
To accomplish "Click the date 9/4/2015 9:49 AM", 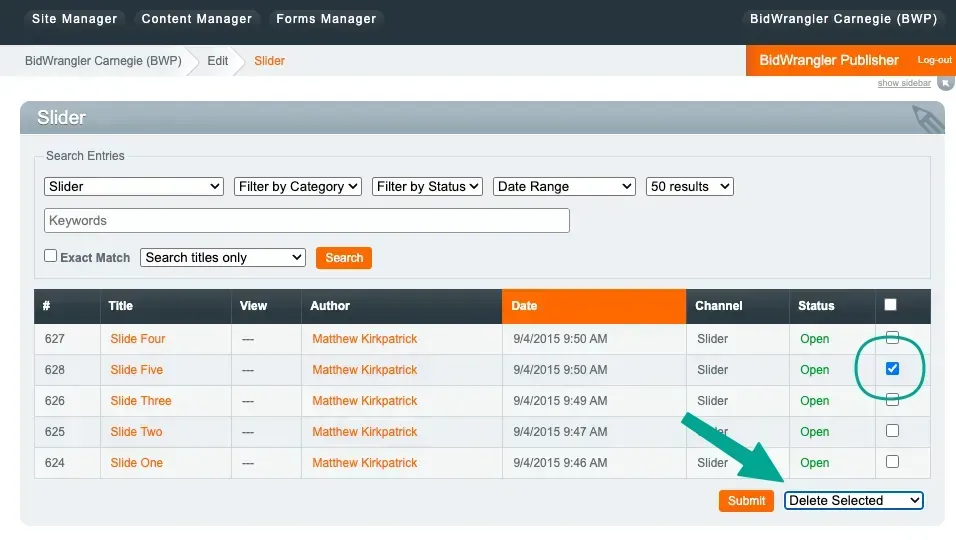I will pos(560,401).
